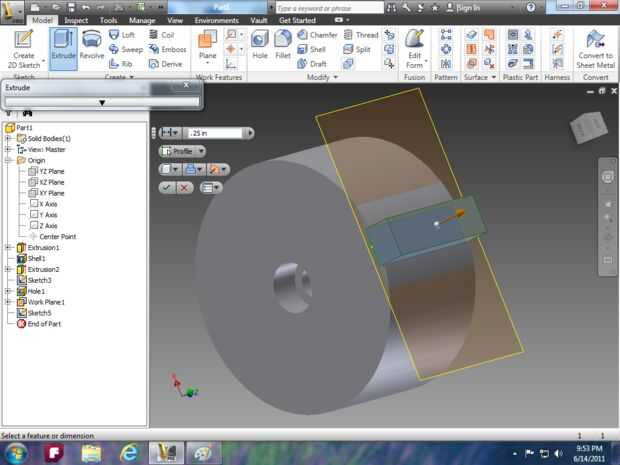Open the extents type dropdown
Screen dimensions: 620x465
click(x=170, y=133)
